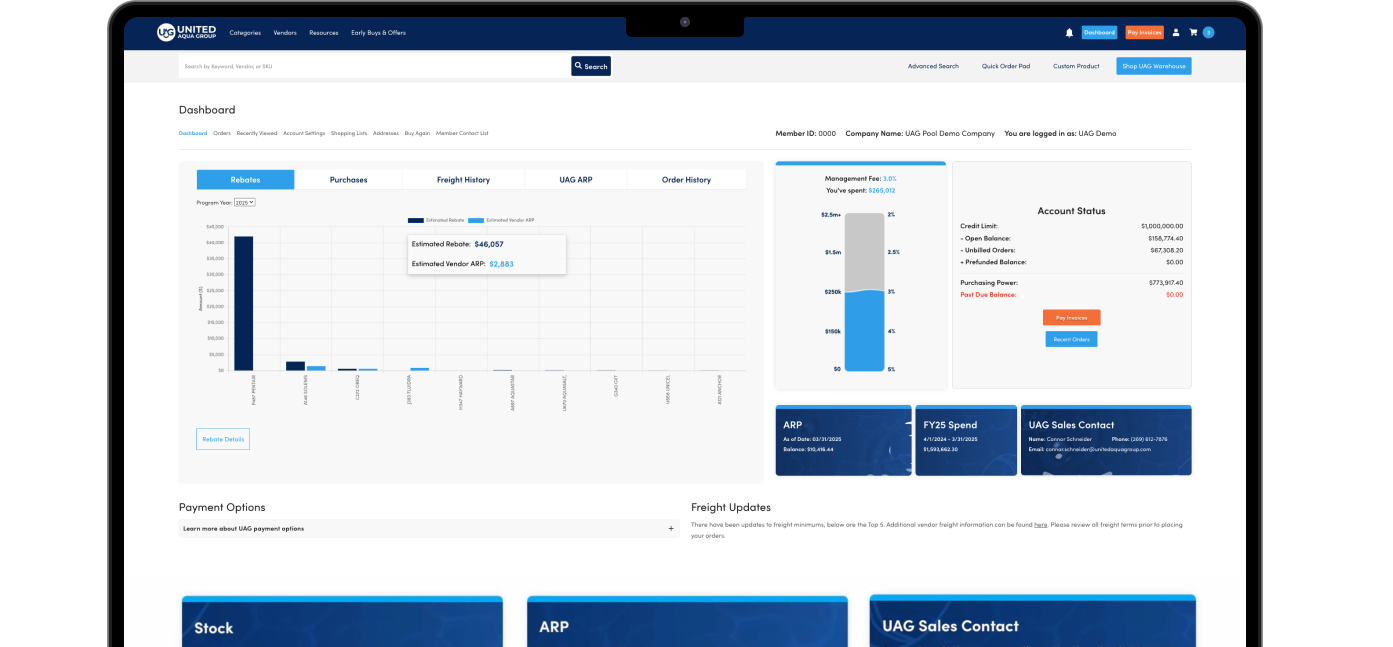The width and height of the screenshot is (1393, 647).
Task: Open the Quick Order Pad
Action: coord(1005,66)
